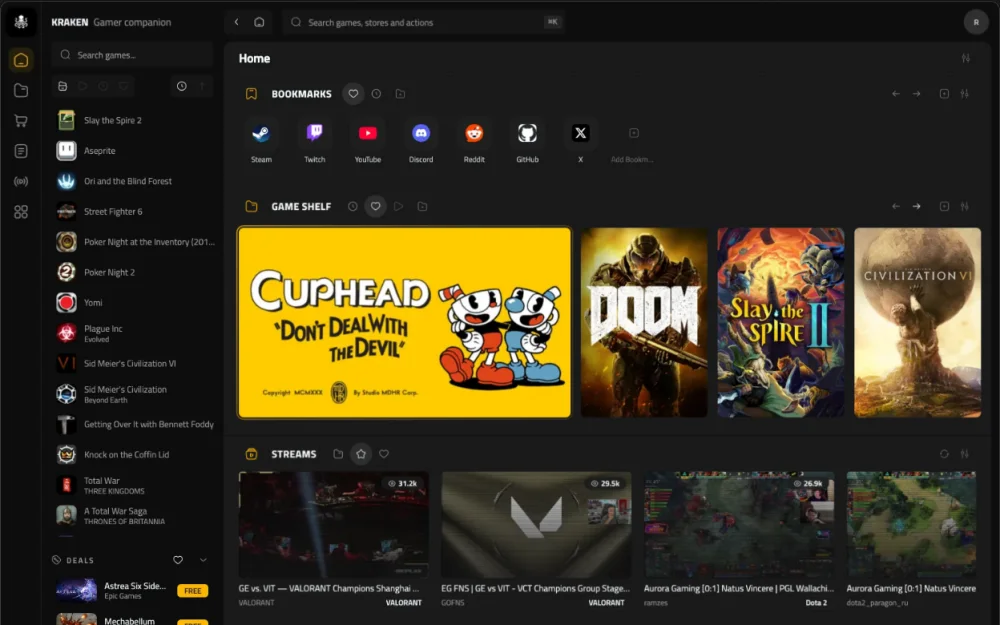Click the home icon beside search bar
1000x625 pixels.
click(x=259, y=22)
